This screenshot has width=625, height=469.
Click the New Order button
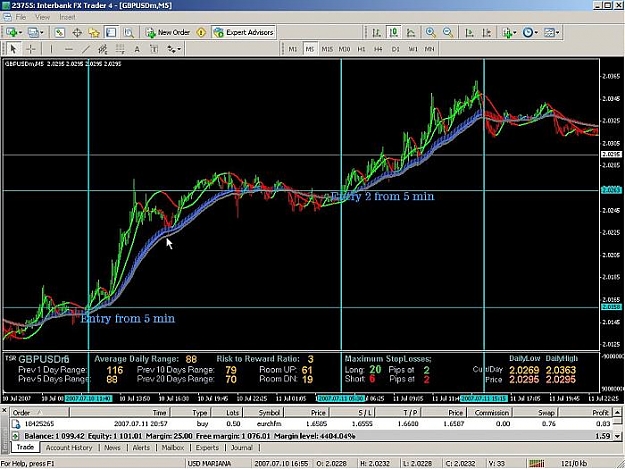click(168, 33)
